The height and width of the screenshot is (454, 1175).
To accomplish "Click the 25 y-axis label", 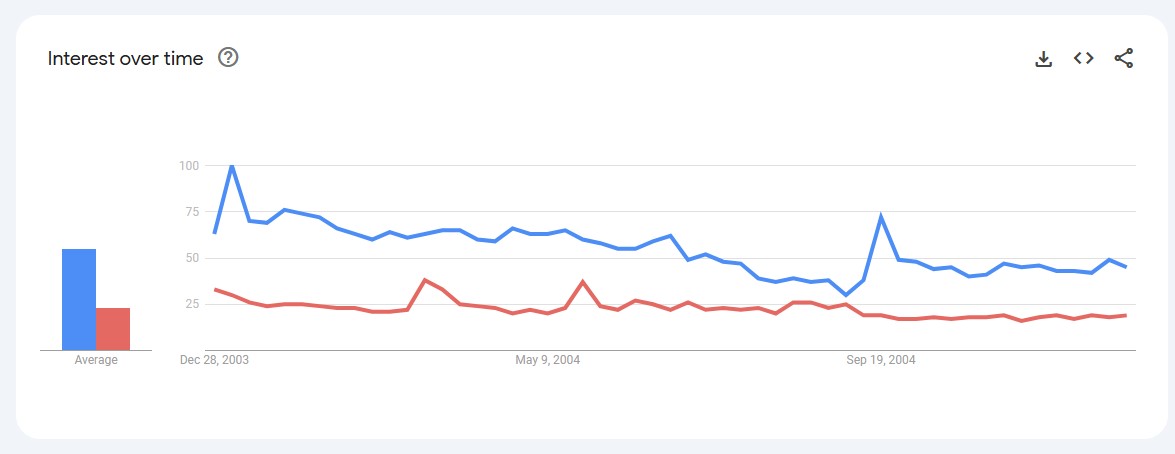I will [x=192, y=304].
